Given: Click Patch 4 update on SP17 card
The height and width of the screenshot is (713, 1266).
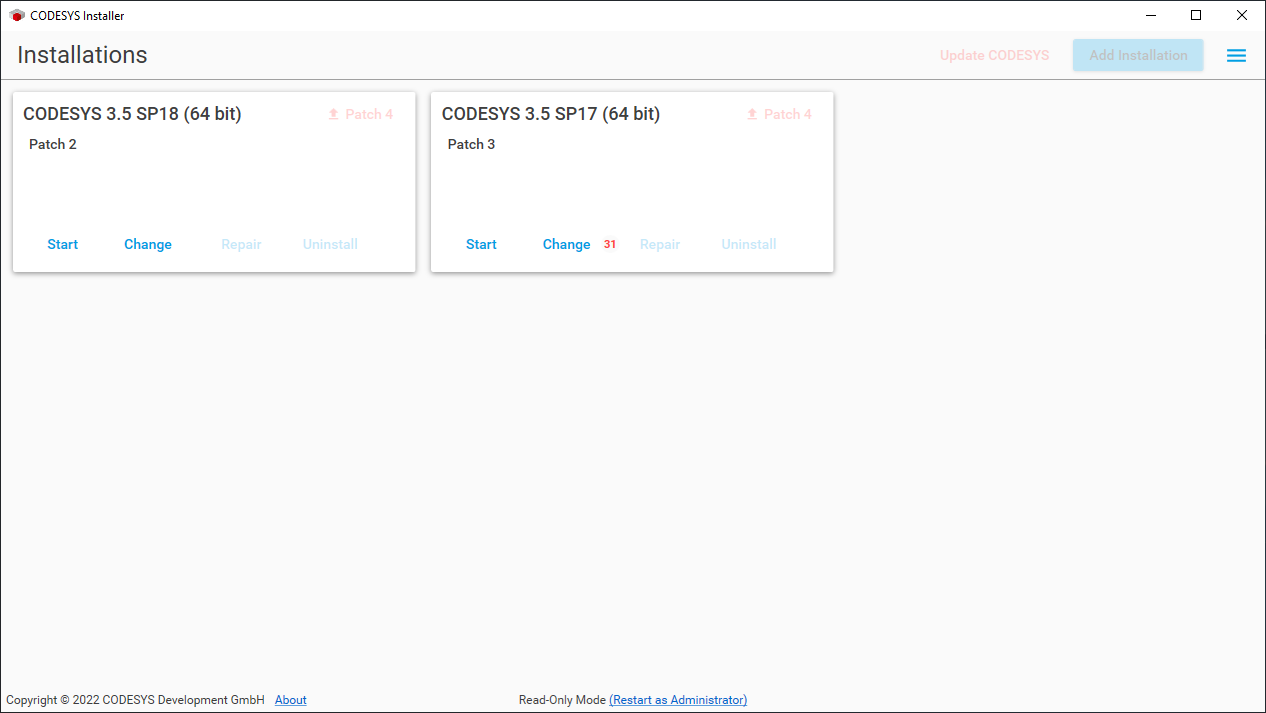Looking at the screenshot, I should pyautogui.click(x=779, y=114).
